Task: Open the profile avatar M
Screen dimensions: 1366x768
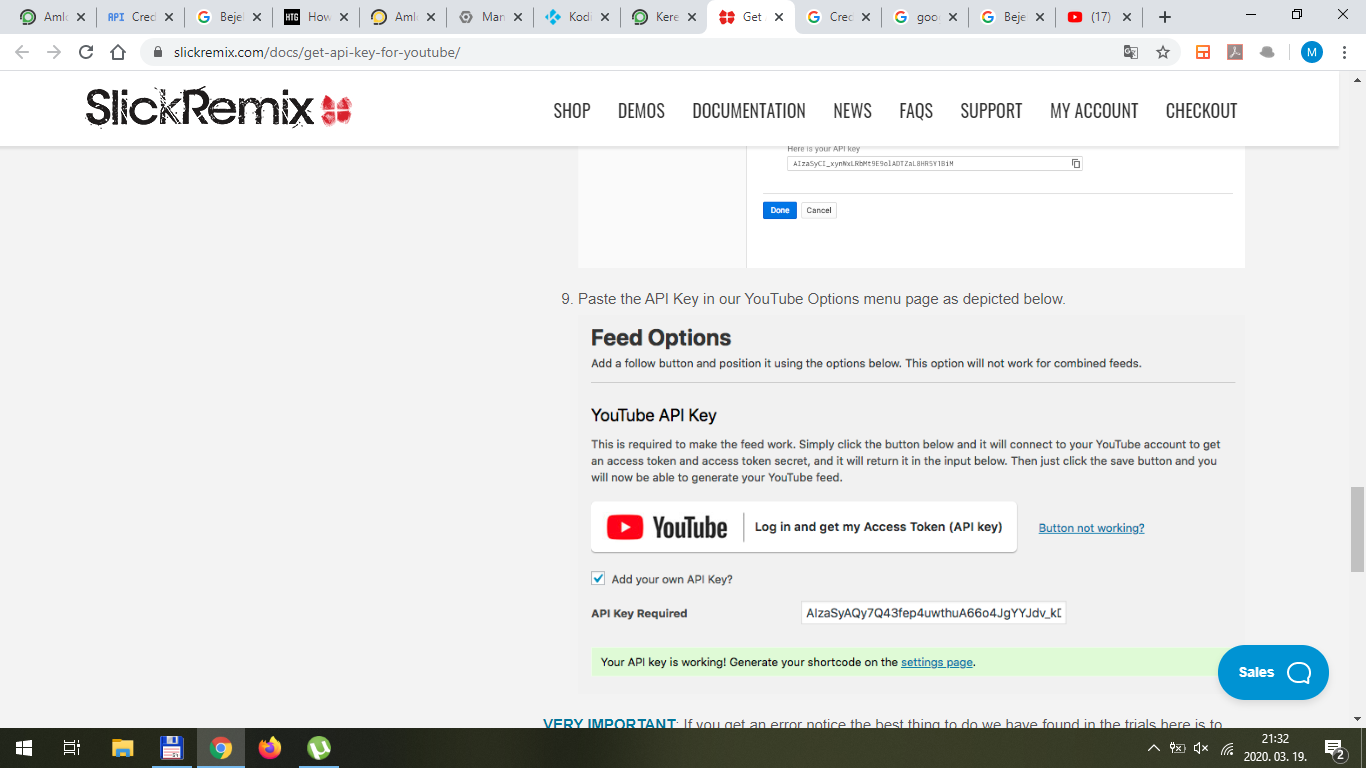Action: 1311,52
